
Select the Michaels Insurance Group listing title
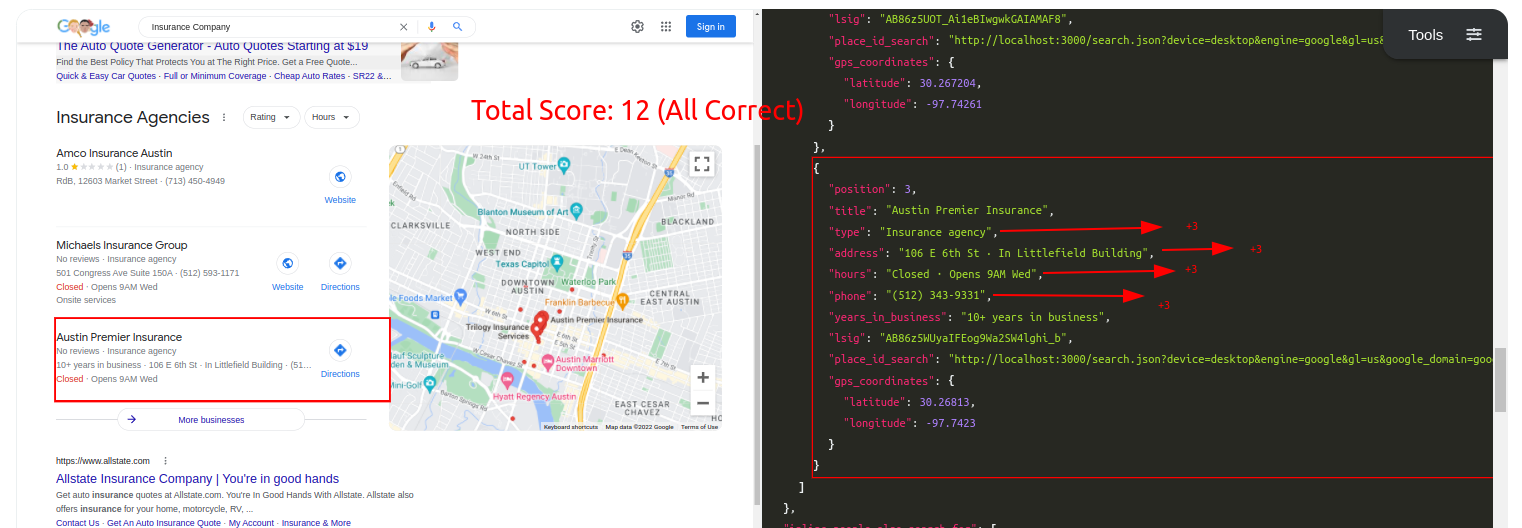click(x=122, y=245)
